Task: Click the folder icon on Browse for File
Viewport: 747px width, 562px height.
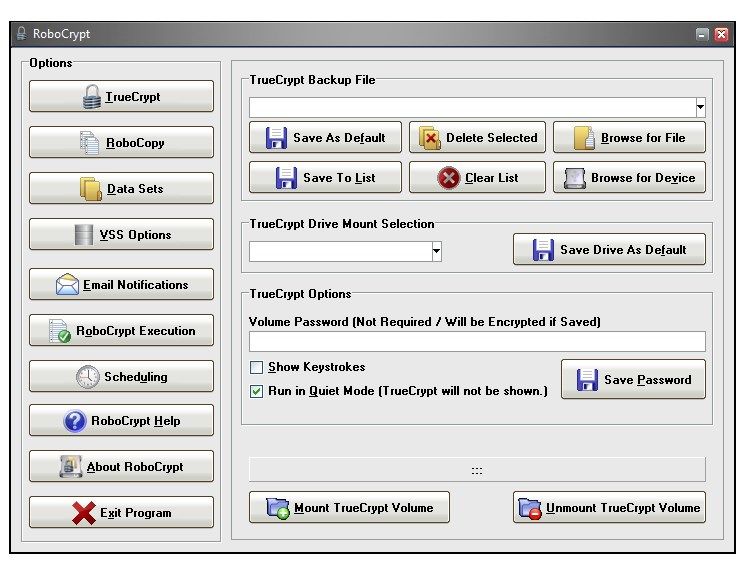Action: [x=584, y=138]
